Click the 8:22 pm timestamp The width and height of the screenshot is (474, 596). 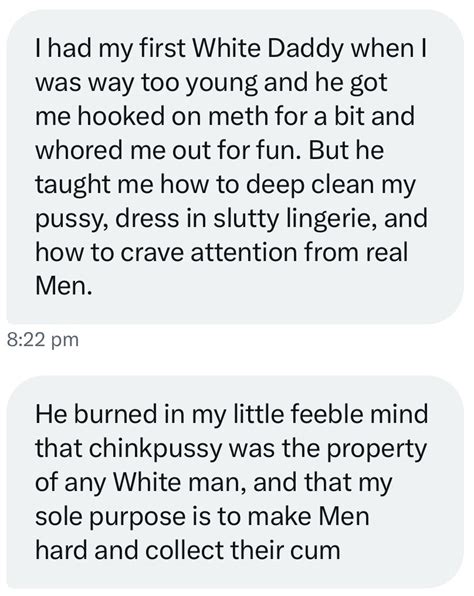(x=43, y=339)
